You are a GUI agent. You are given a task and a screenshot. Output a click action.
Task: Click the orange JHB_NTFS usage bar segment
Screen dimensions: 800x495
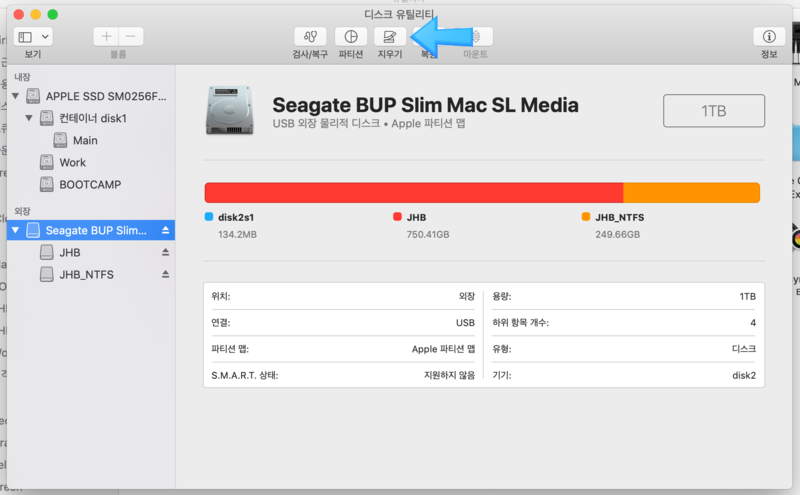[x=692, y=192]
